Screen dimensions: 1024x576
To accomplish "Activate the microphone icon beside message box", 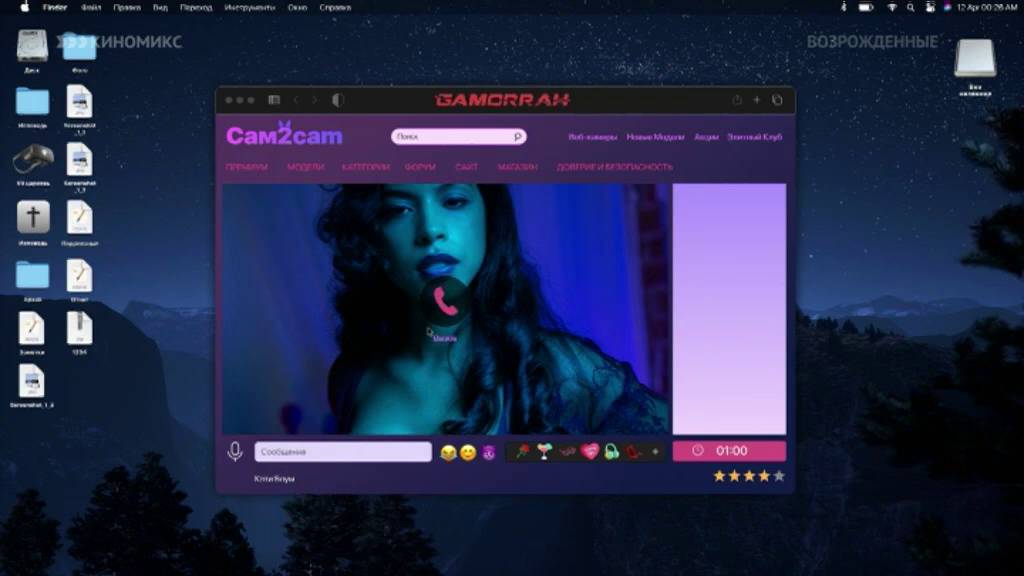I will point(235,451).
